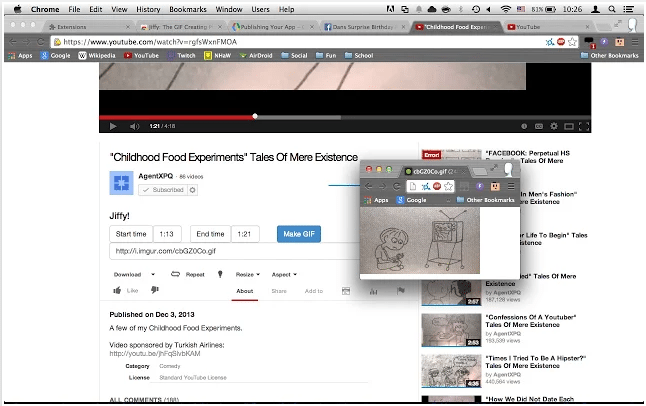Open subscription settings gear next to Subscribed
Viewport: 646px width, 406px height.
tap(192, 190)
